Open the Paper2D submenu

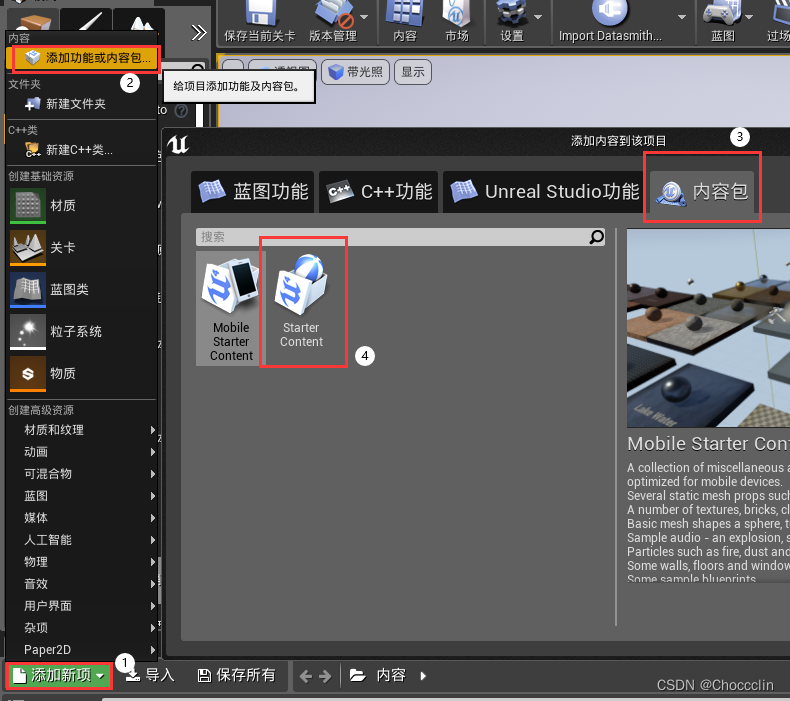pos(81,650)
